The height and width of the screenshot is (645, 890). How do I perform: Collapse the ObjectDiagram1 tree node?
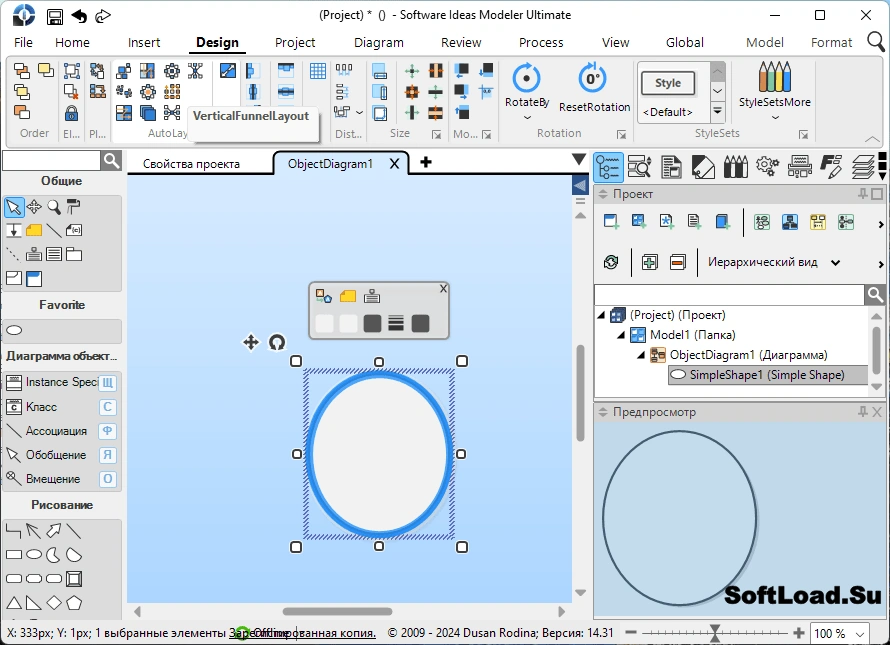coord(641,355)
